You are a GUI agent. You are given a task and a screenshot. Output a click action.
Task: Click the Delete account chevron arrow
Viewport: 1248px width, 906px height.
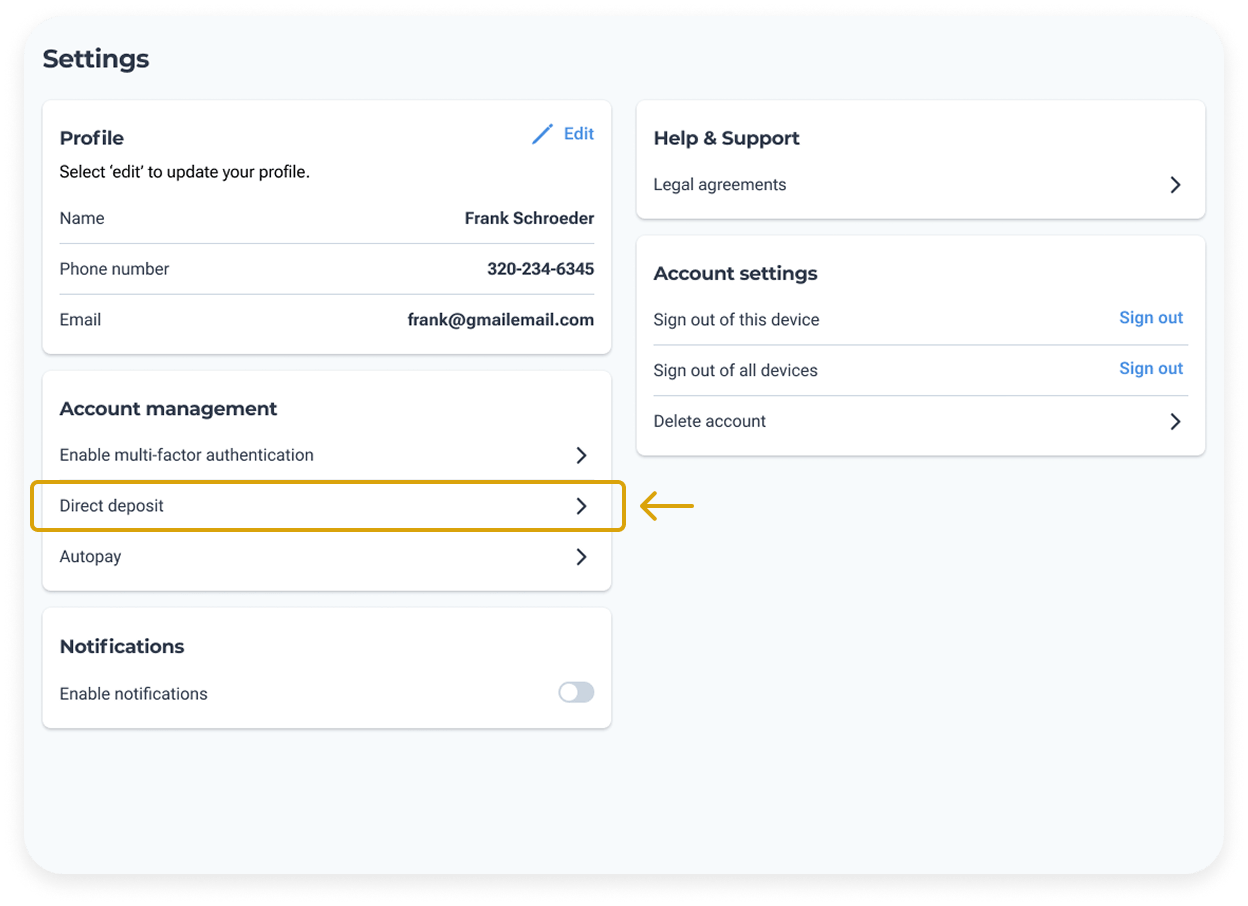1175,422
